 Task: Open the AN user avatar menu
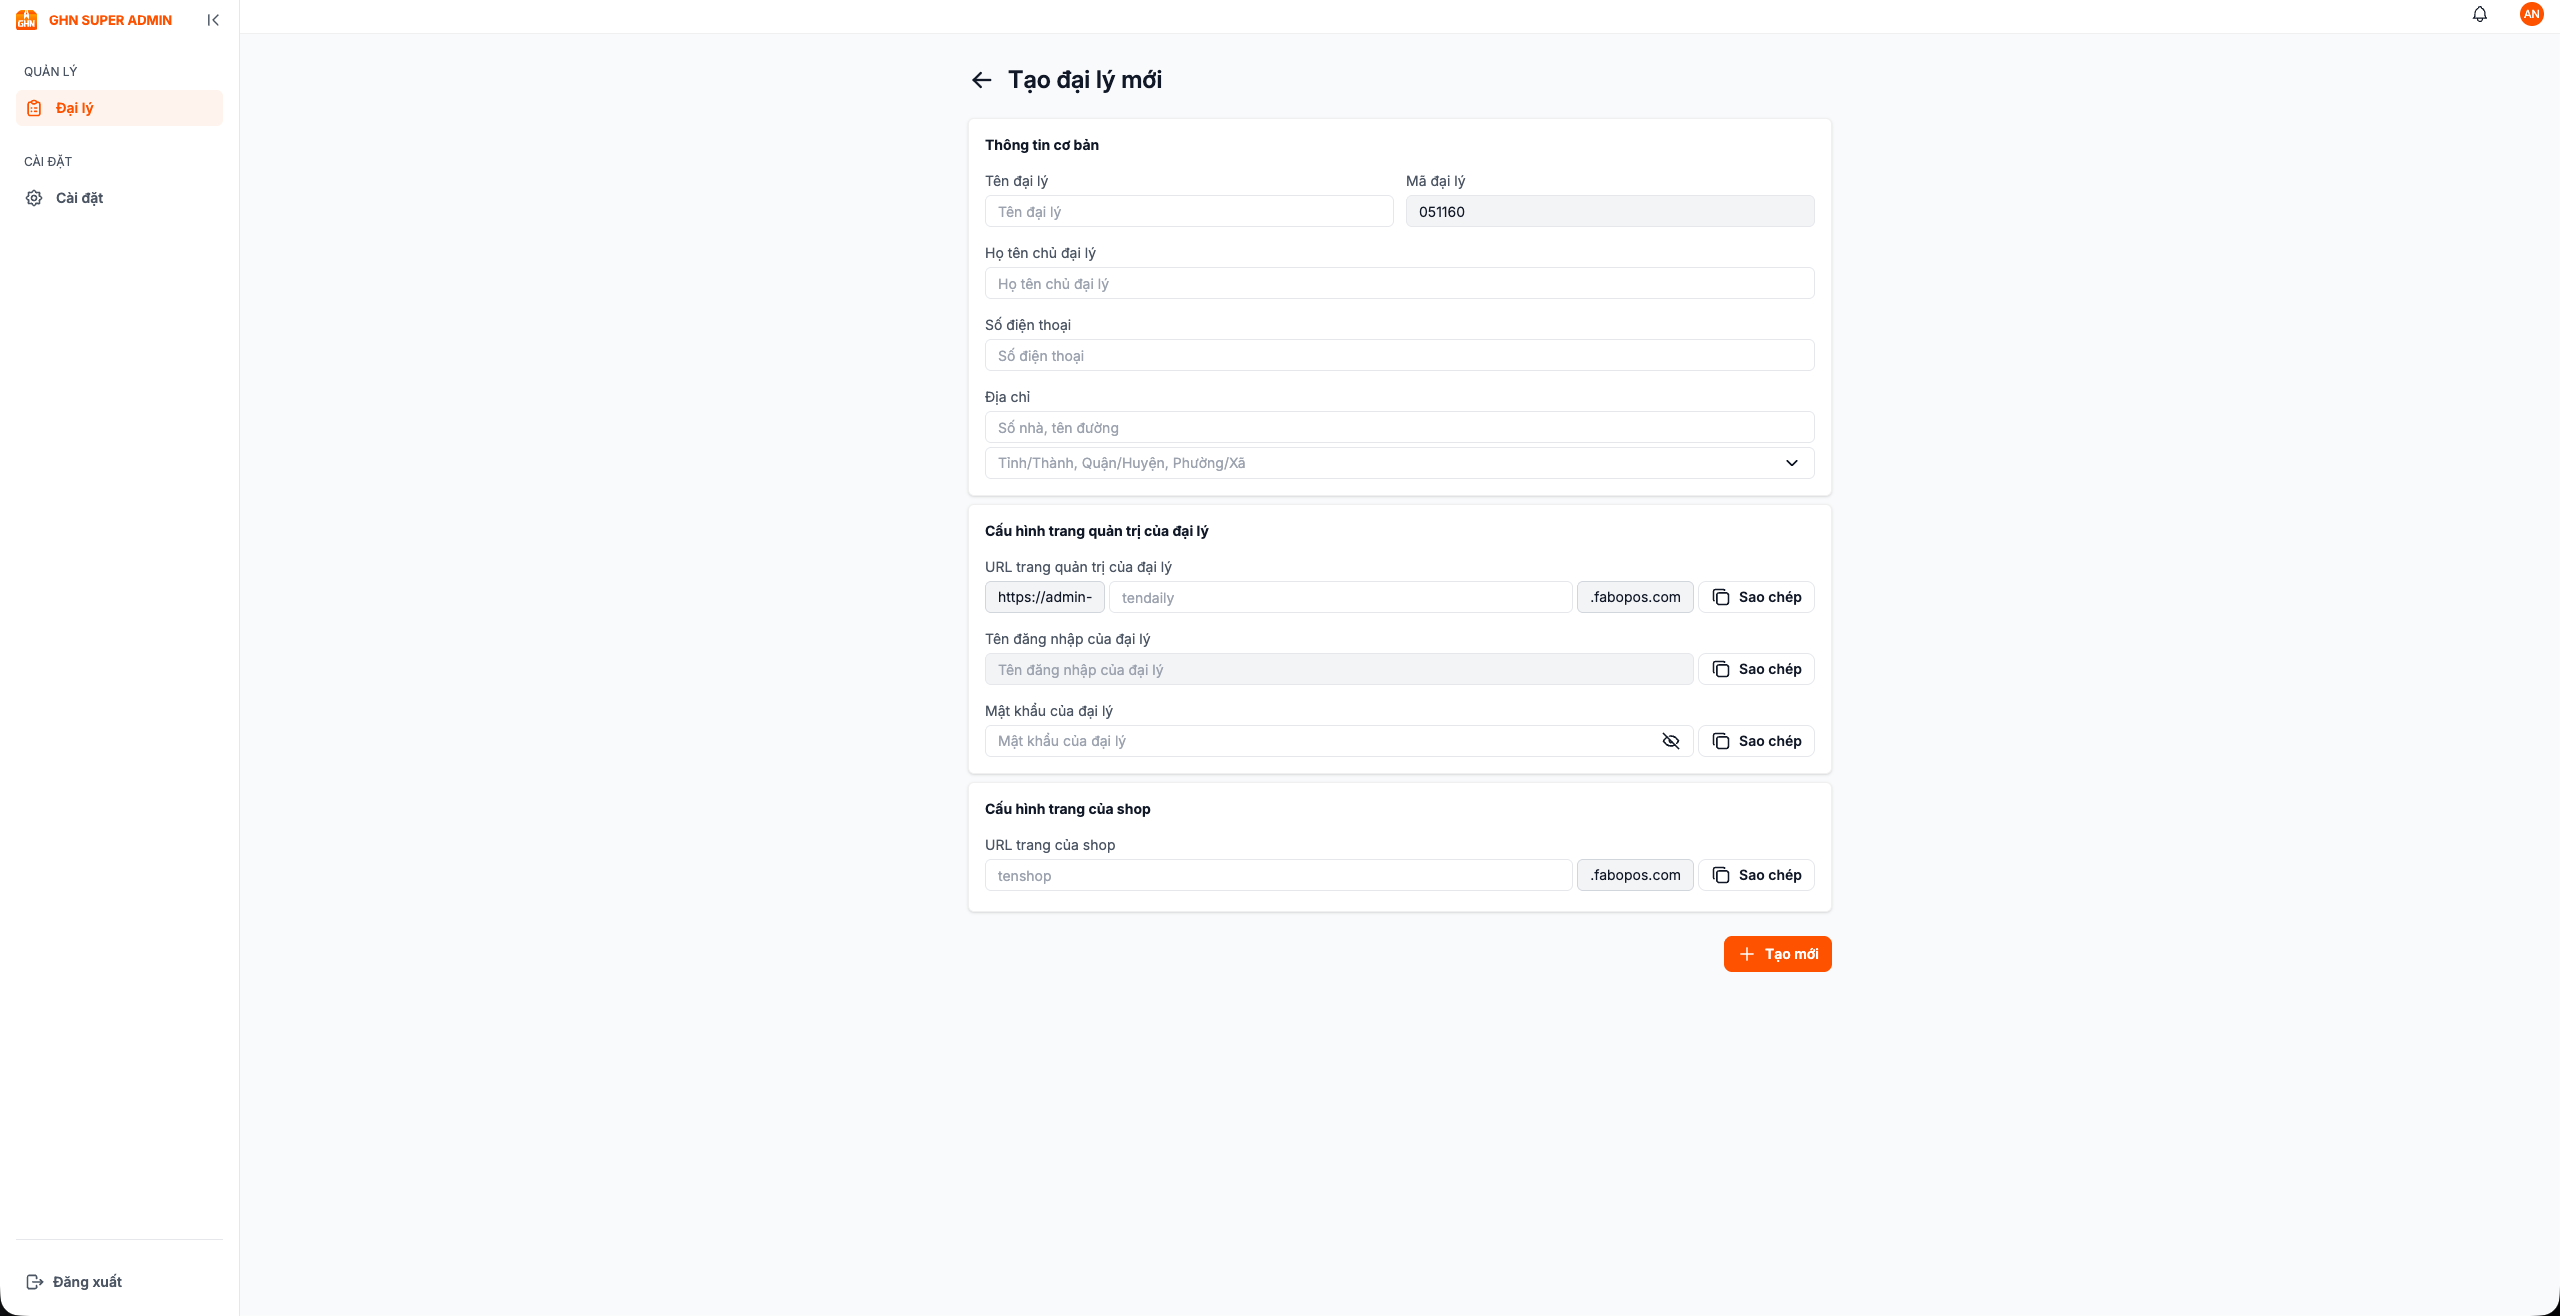2532,14
